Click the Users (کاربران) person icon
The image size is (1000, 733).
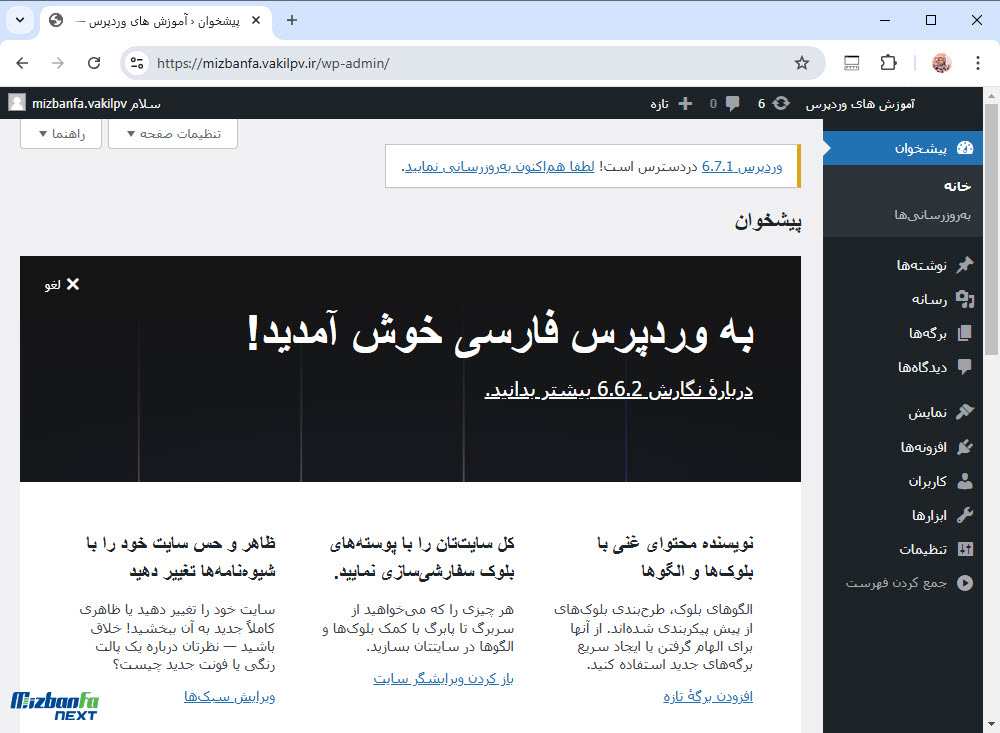pyautogui.click(x=965, y=481)
